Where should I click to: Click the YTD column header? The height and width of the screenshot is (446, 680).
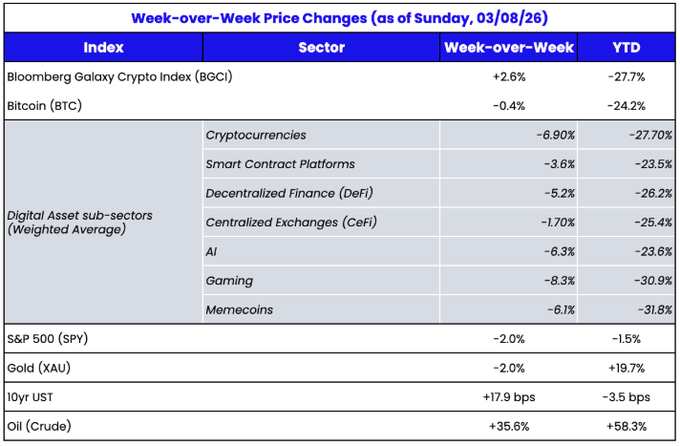(627, 47)
